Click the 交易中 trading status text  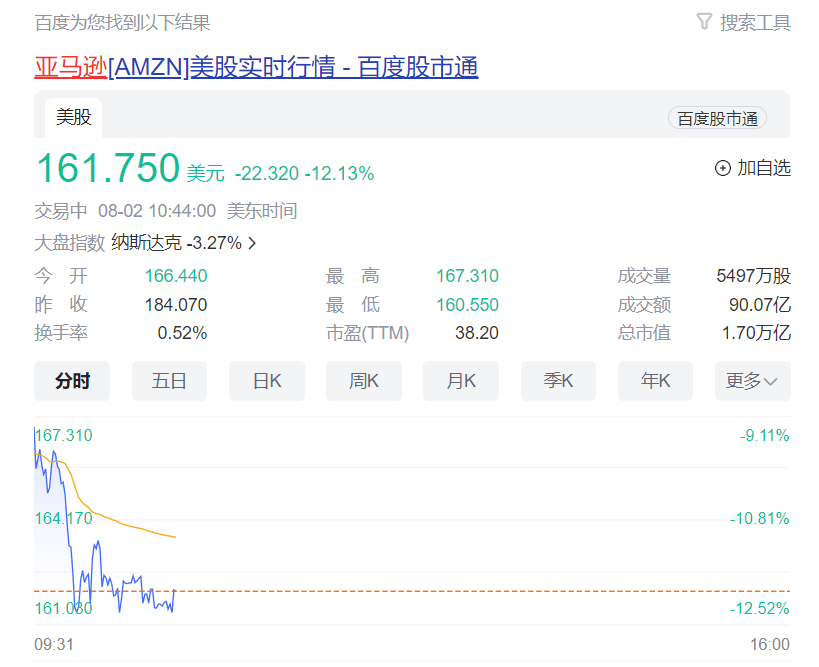[x=61, y=211]
